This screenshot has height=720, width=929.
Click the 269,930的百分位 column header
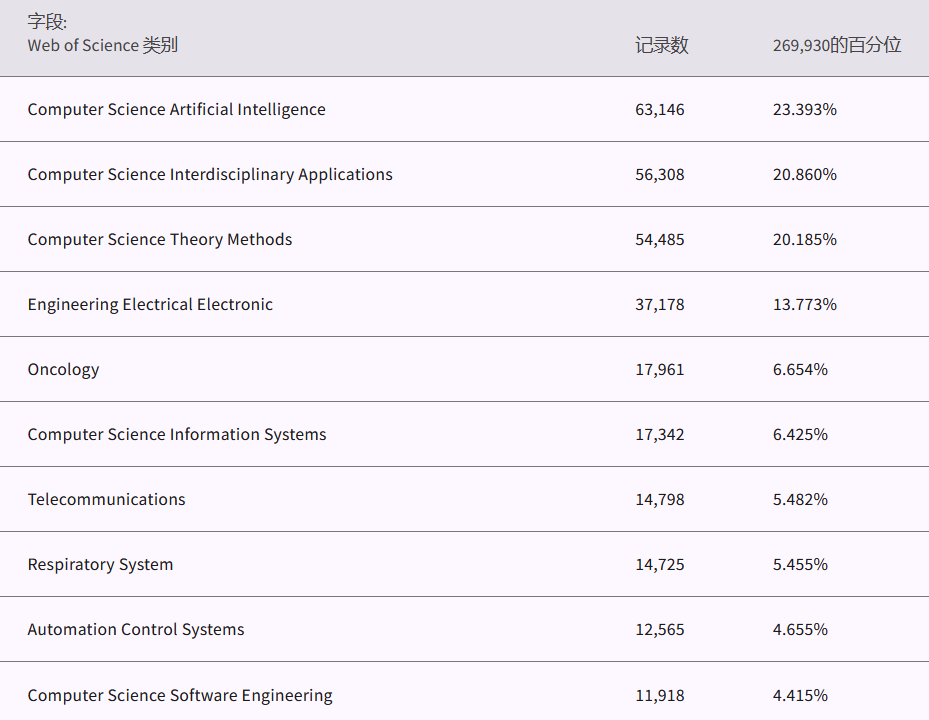click(837, 46)
